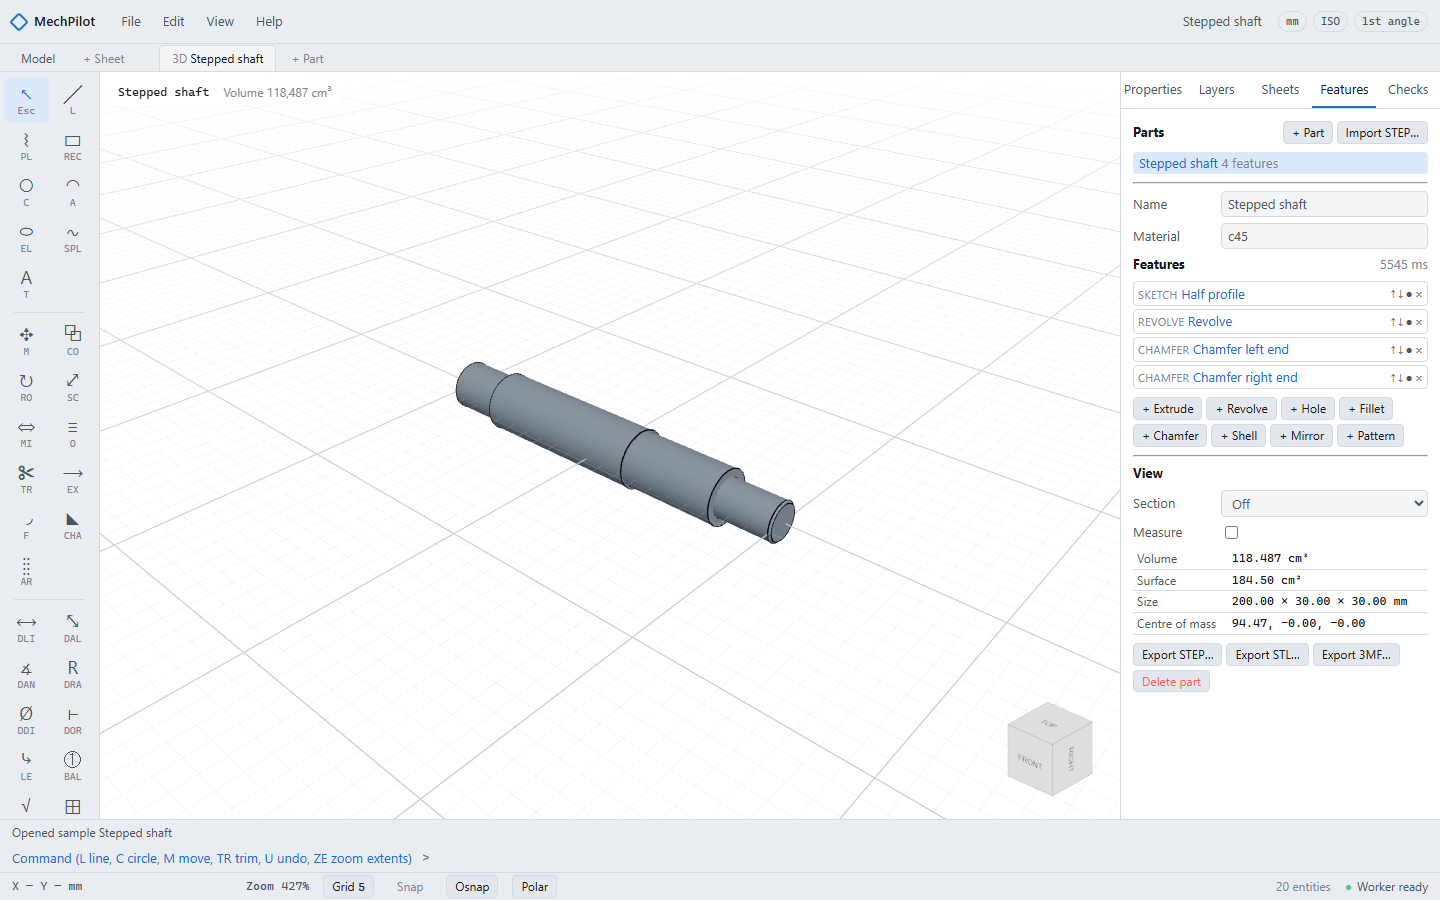Switch to the Properties panel tab
This screenshot has width=1440, height=900.
click(x=1153, y=90)
